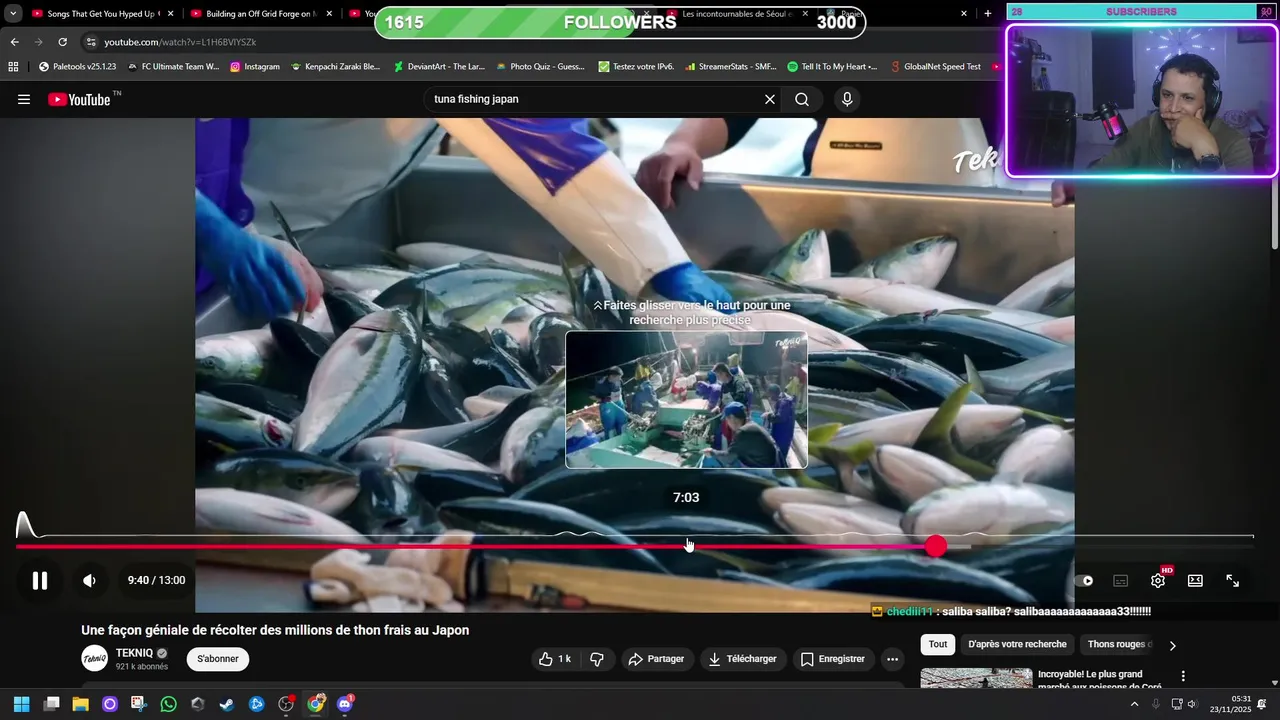The width and height of the screenshot is (1280, 720).
Task: Open the 'Tell It To My Heart' bookmark
Action: pyautogui.click(x=832, y=67)
